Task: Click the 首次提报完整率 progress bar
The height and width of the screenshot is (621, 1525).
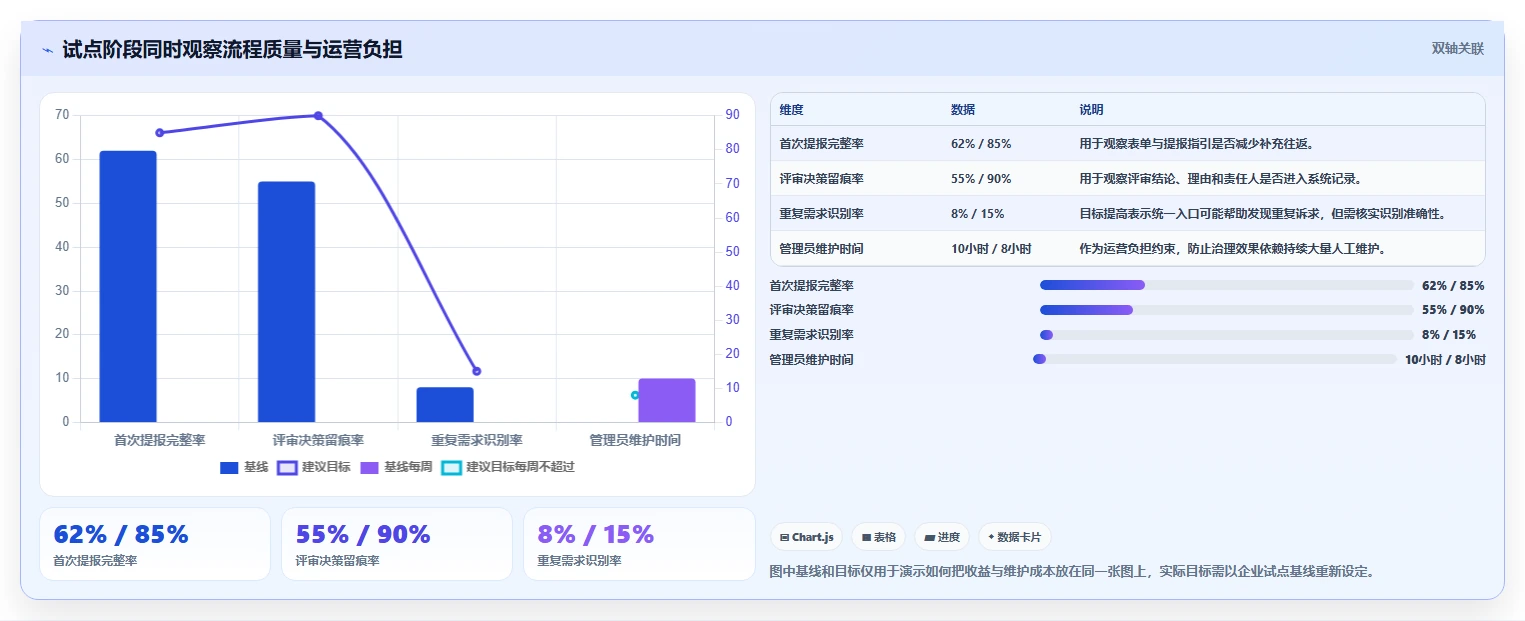Action: (x=1227, y=285)
